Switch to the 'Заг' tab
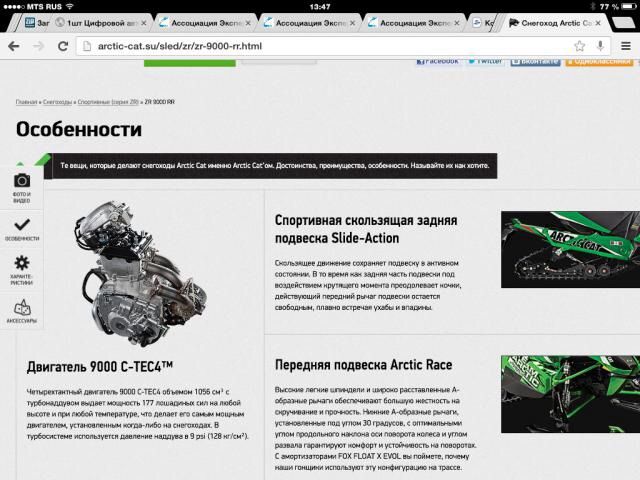Image resolution: width=640 pixels, height=480 pixels. click(x=35, y=23)
